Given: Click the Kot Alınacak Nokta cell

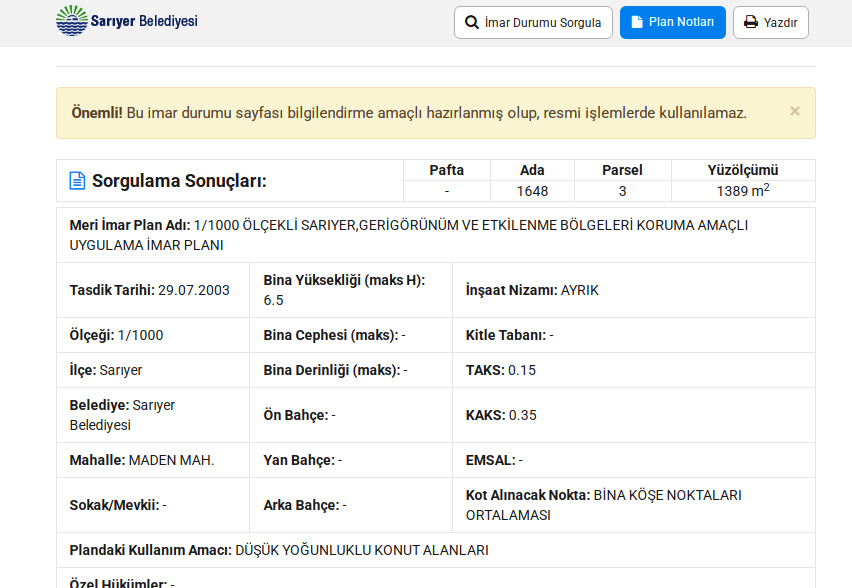Looking at the screenshot, I should point(634,505).
